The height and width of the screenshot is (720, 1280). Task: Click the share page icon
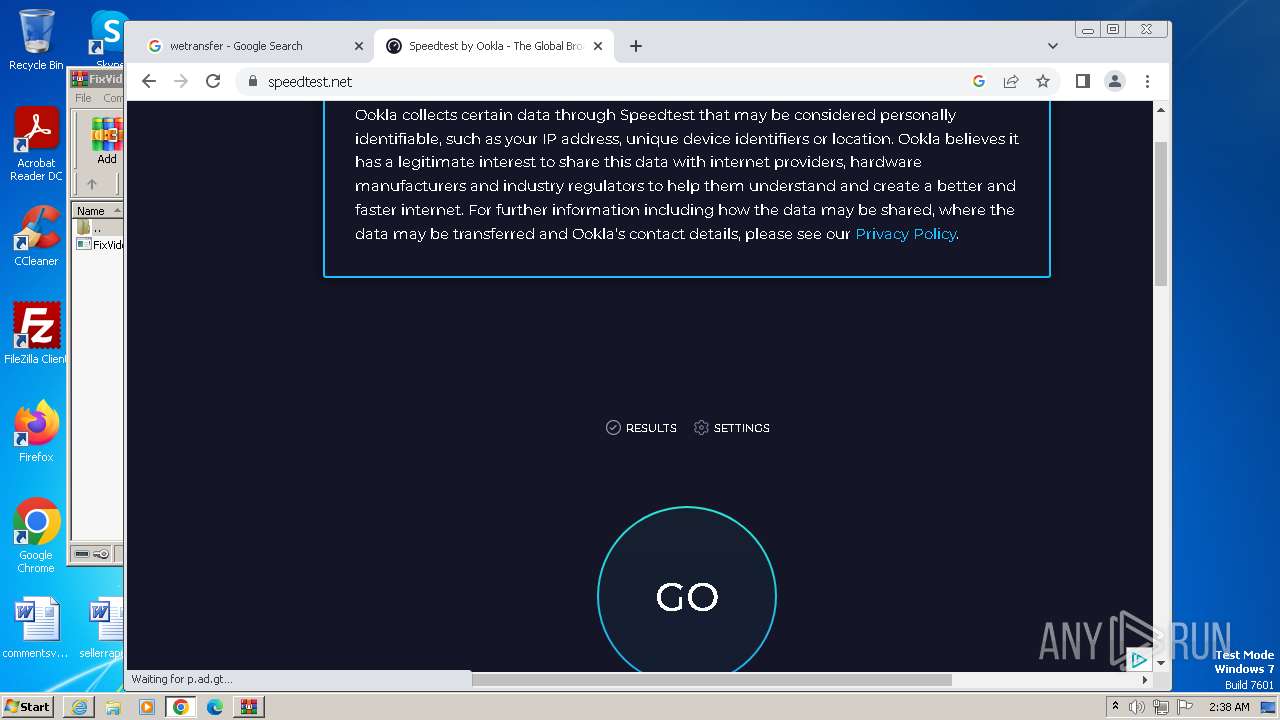(1011, 81)
